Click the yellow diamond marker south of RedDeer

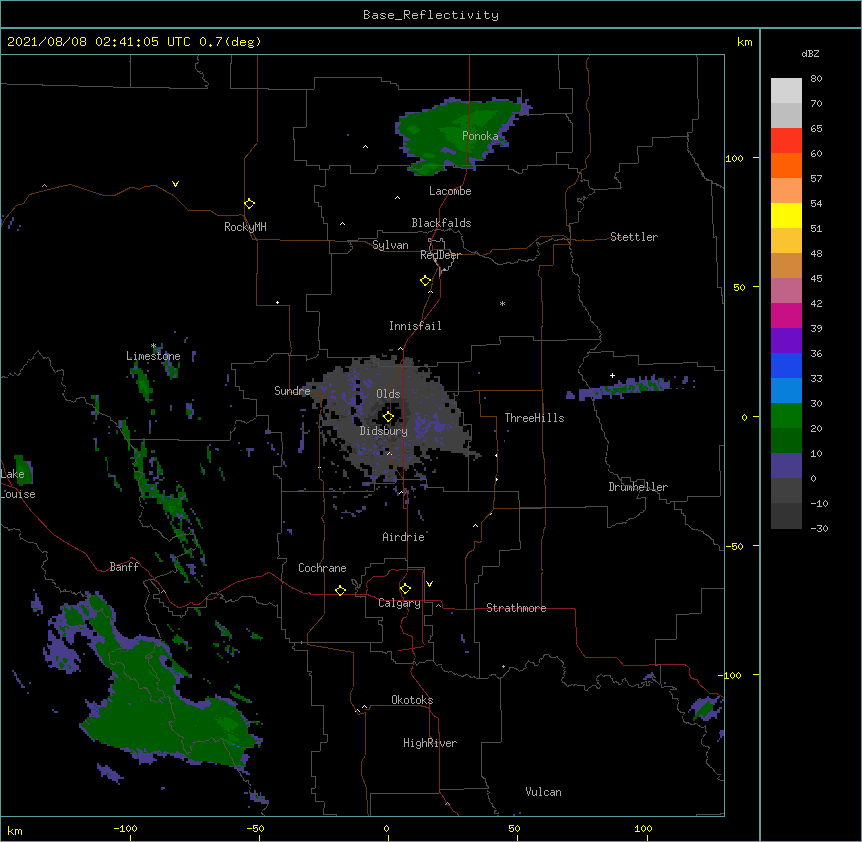[425, 281]
